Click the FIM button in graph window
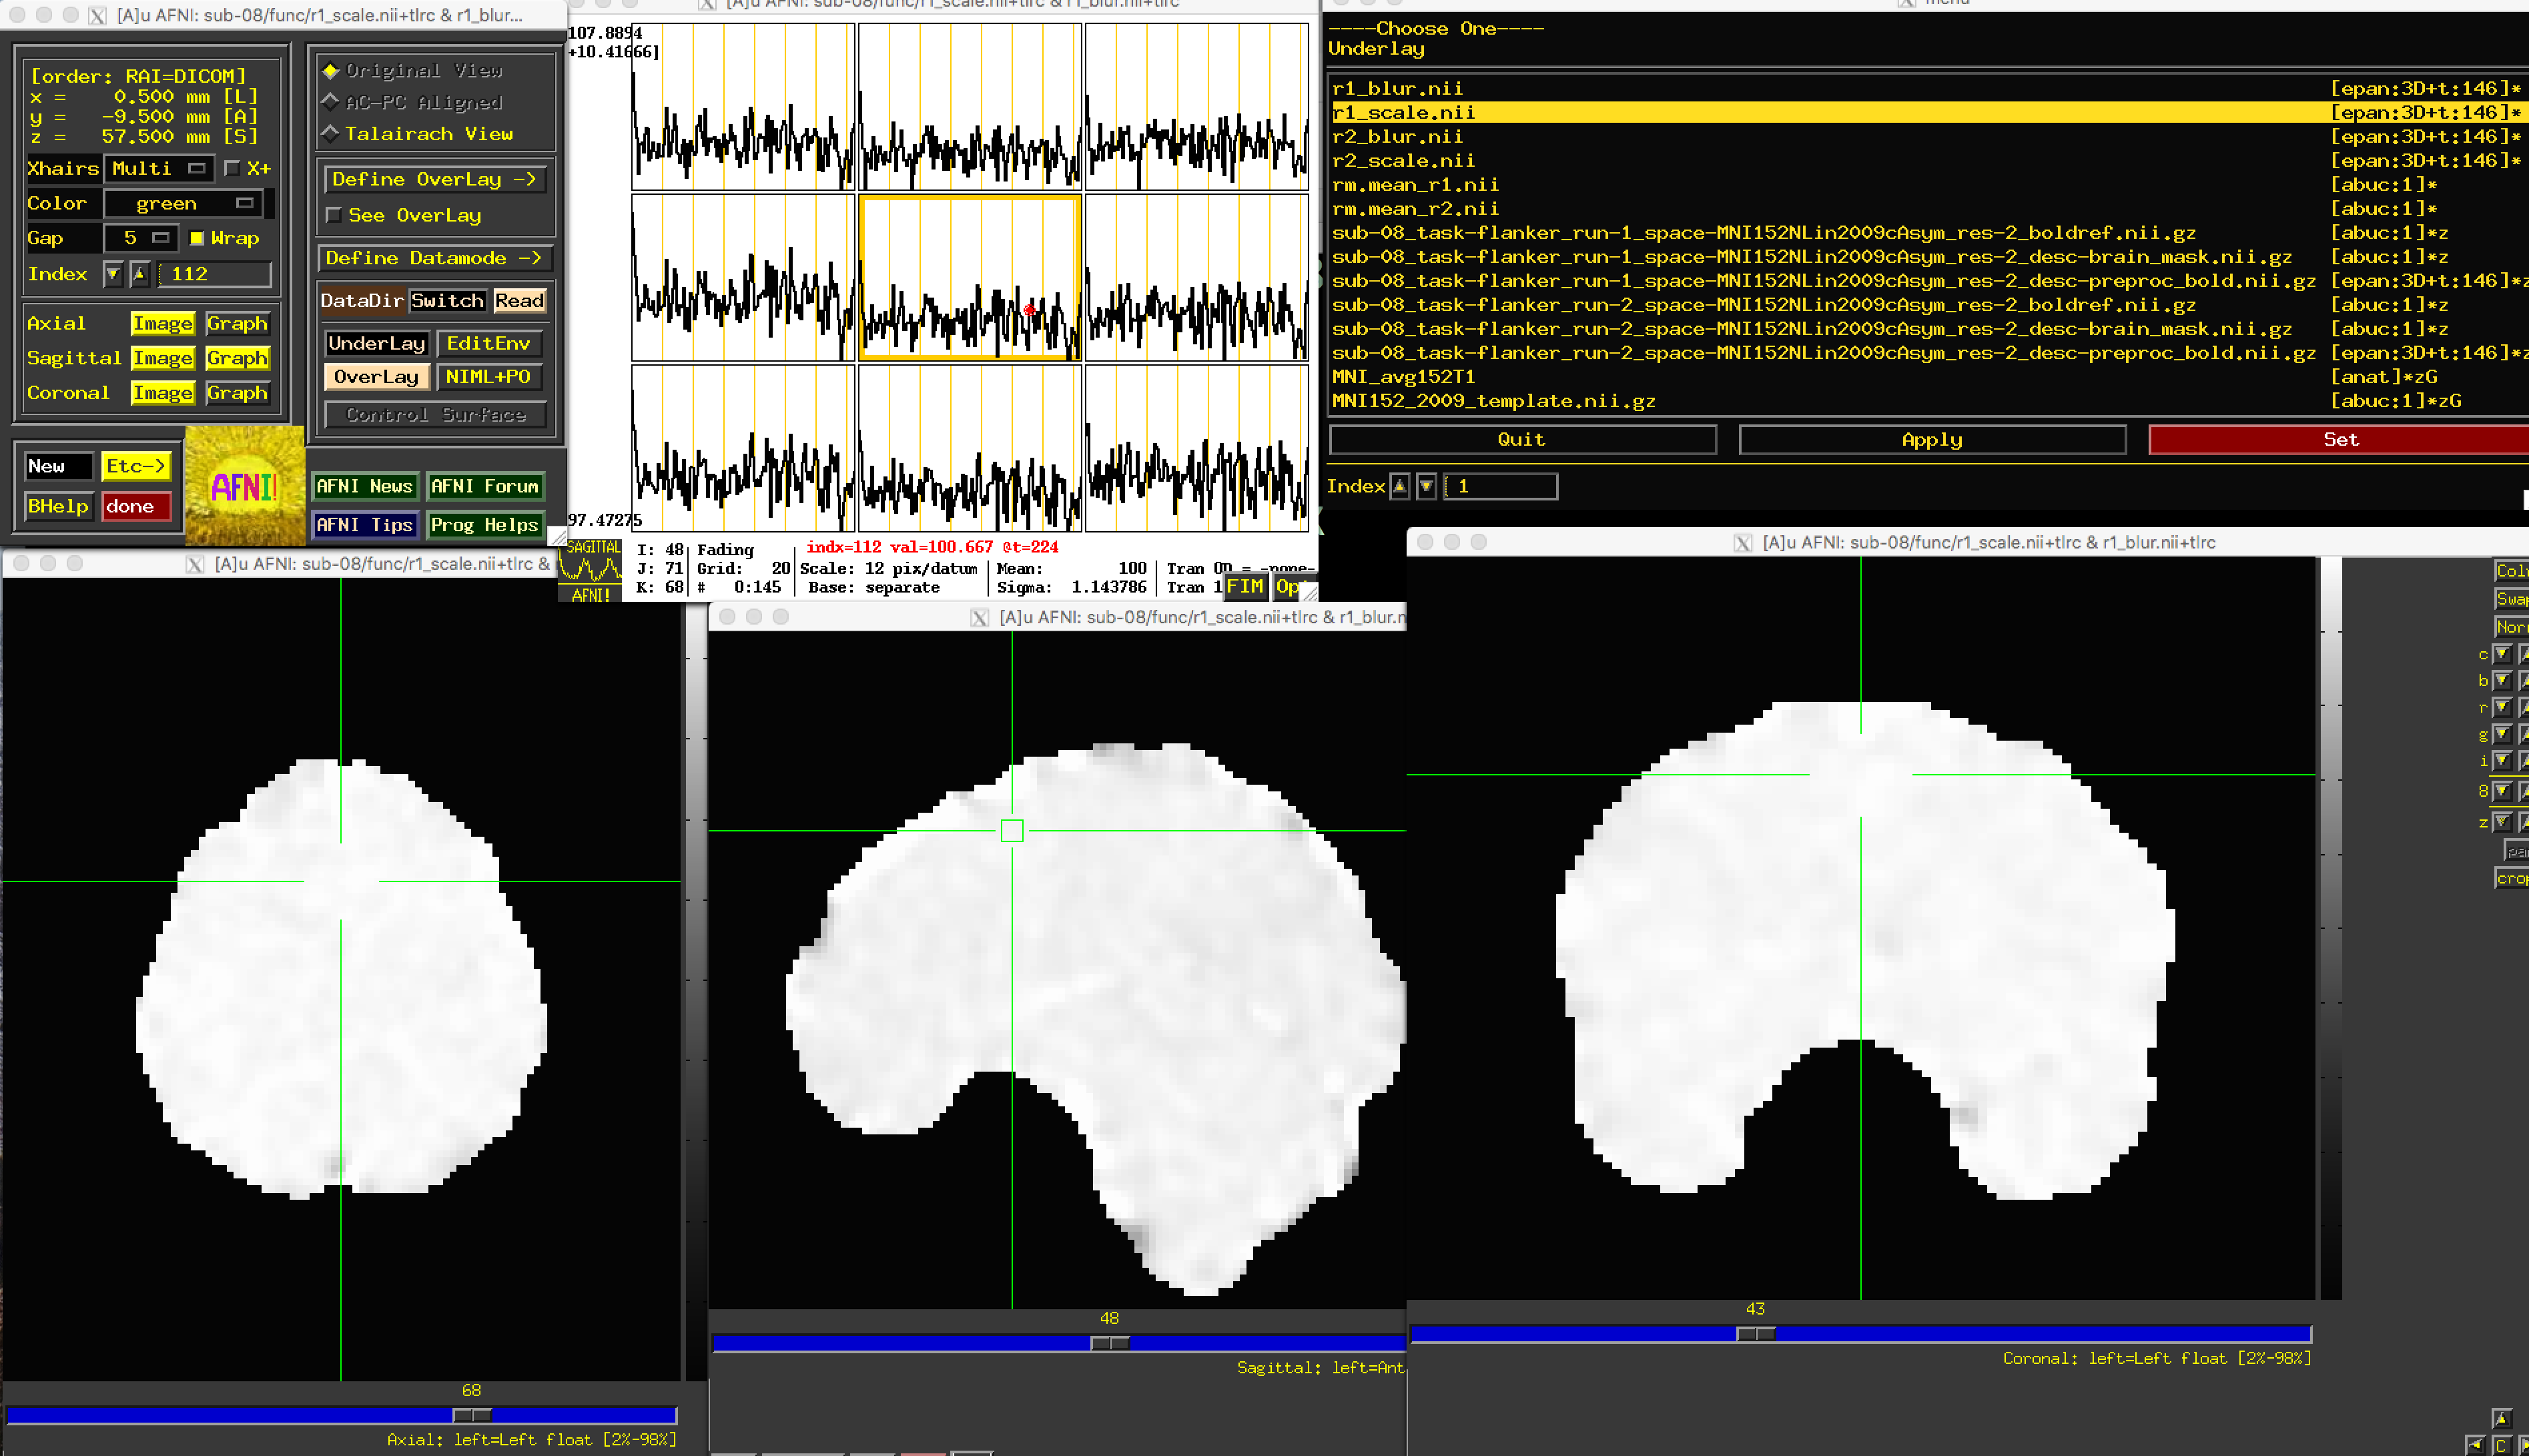Viewport: 2529px width, 1456px height. (x=1245, y=587)
